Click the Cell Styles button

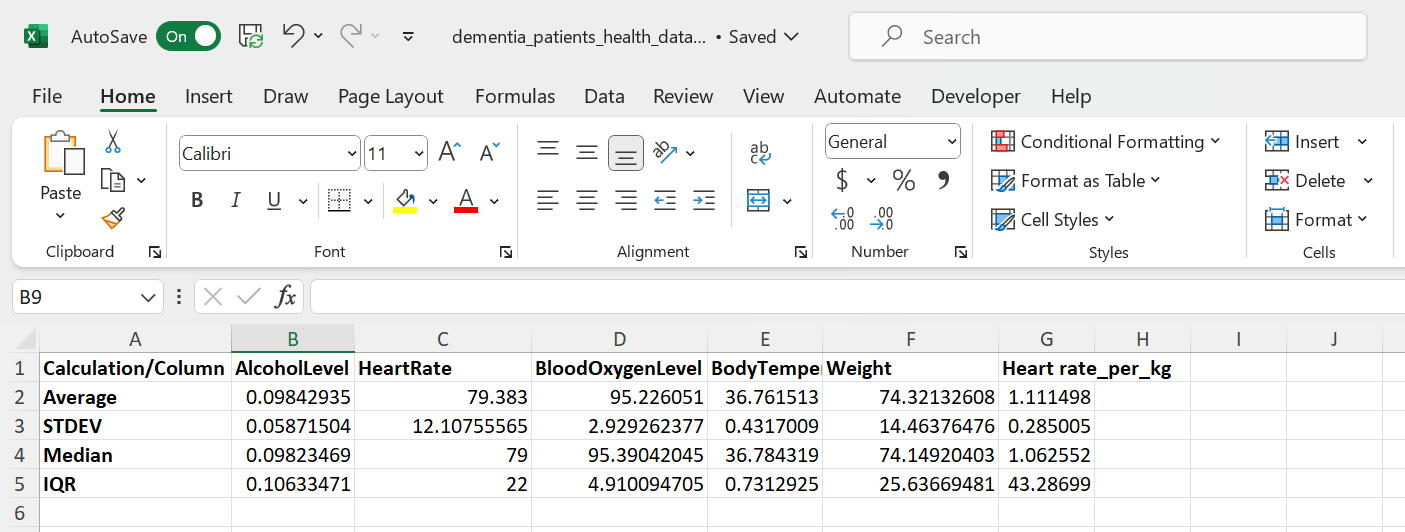click(x=1052, y=220)
